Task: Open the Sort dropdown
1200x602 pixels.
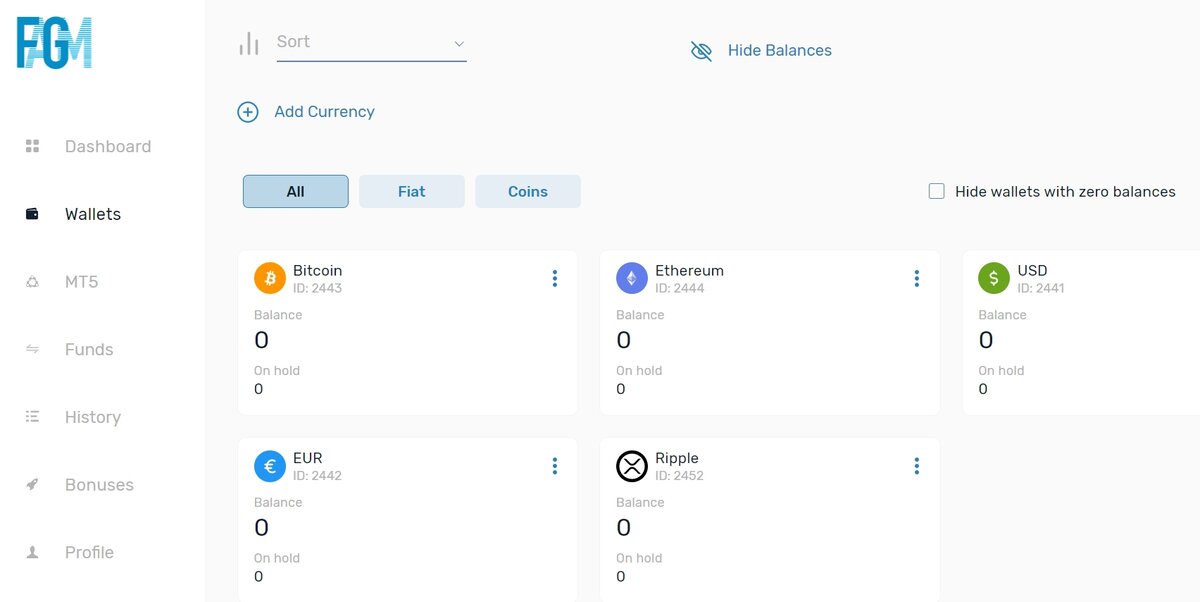Action: pyautogui.click(x=372, y=43)
